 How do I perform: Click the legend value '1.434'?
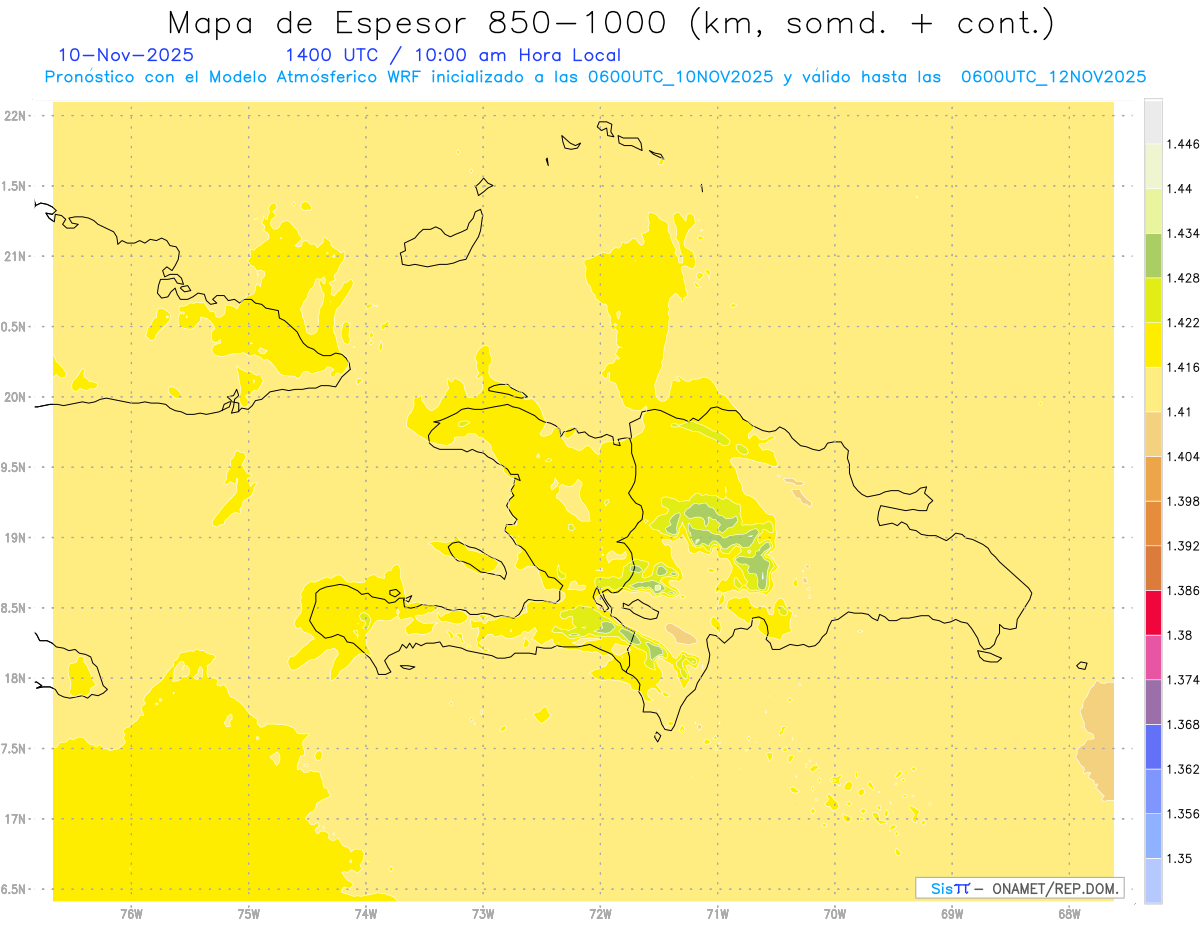tap(1183, 233)
